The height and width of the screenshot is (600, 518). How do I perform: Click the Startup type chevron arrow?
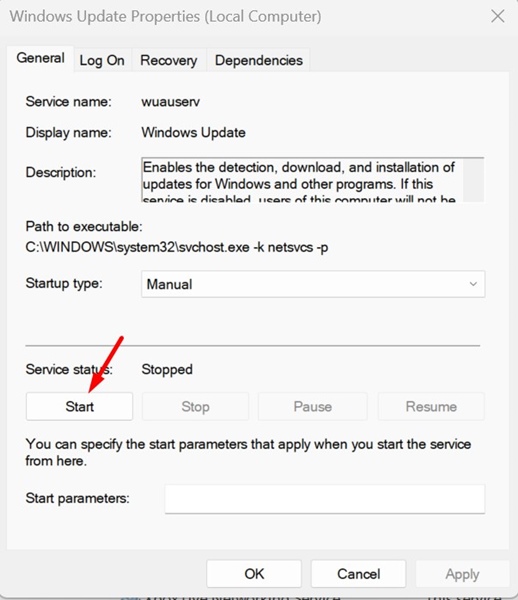click(x=473, y=284)
